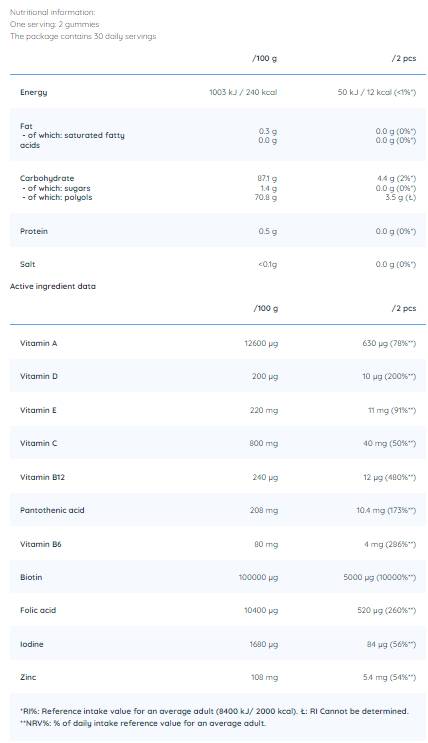The image size is (428, 743).
Task: Click the Vitamin D per-serving value
Action: pyautogui.click(x=389, y=376)
